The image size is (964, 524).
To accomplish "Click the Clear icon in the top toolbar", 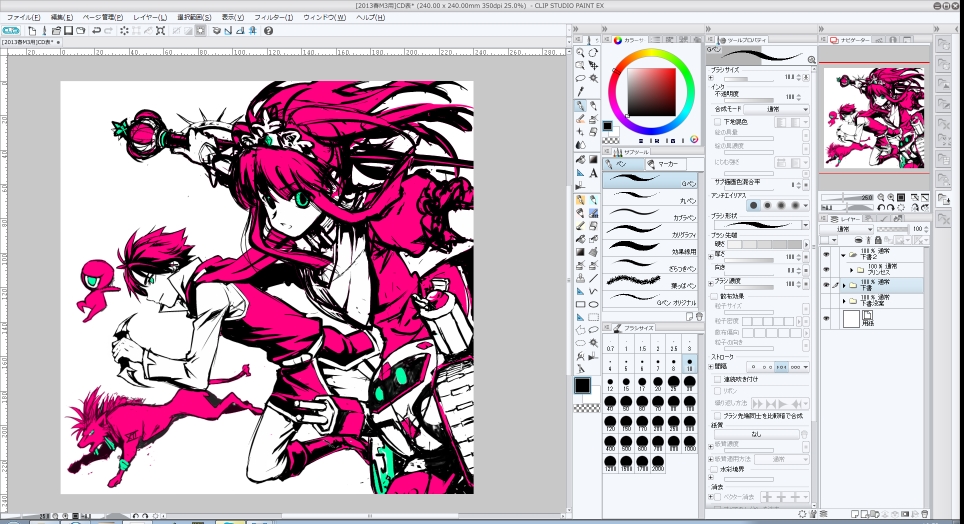I will click(124, 30).
